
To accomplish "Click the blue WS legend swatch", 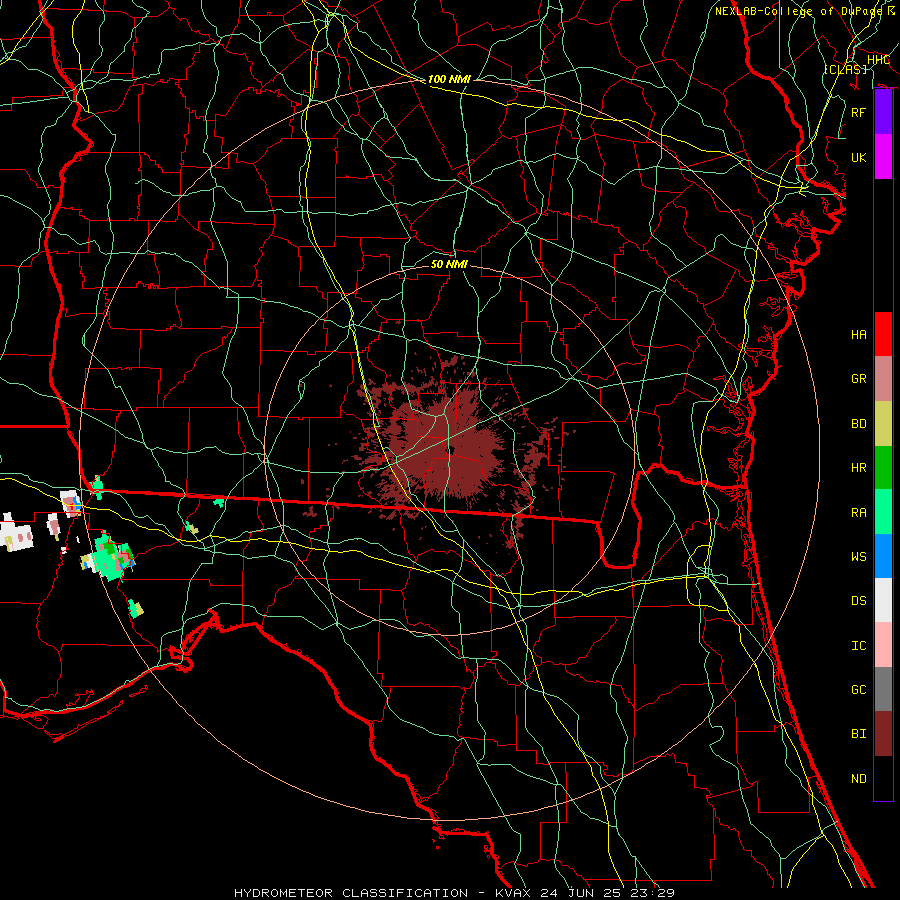I will coord(883,556).
